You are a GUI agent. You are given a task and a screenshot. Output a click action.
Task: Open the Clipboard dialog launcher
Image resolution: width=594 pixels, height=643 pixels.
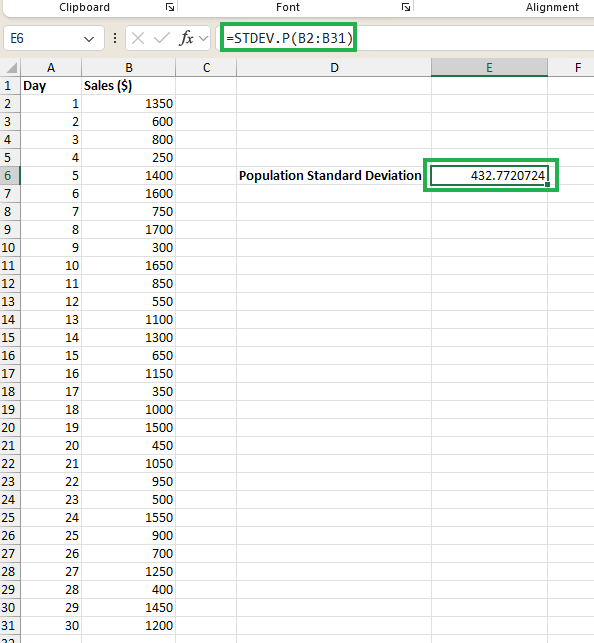pyautogui.click(x=170, y=7)
